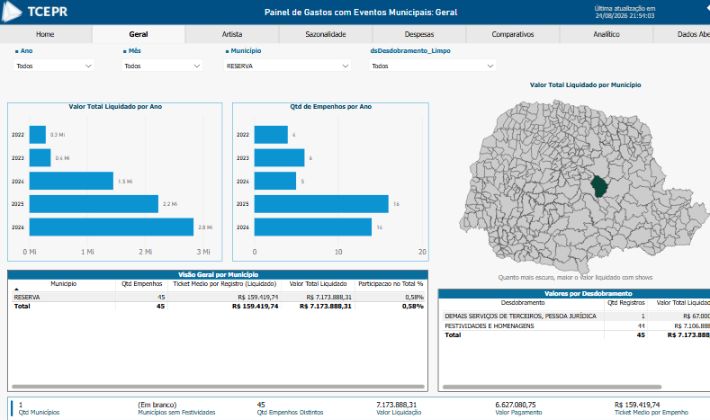This screenshot has height=420, width=710.
Task: Switch to the Comparativos tab
Action: click(x=513, y=34)
